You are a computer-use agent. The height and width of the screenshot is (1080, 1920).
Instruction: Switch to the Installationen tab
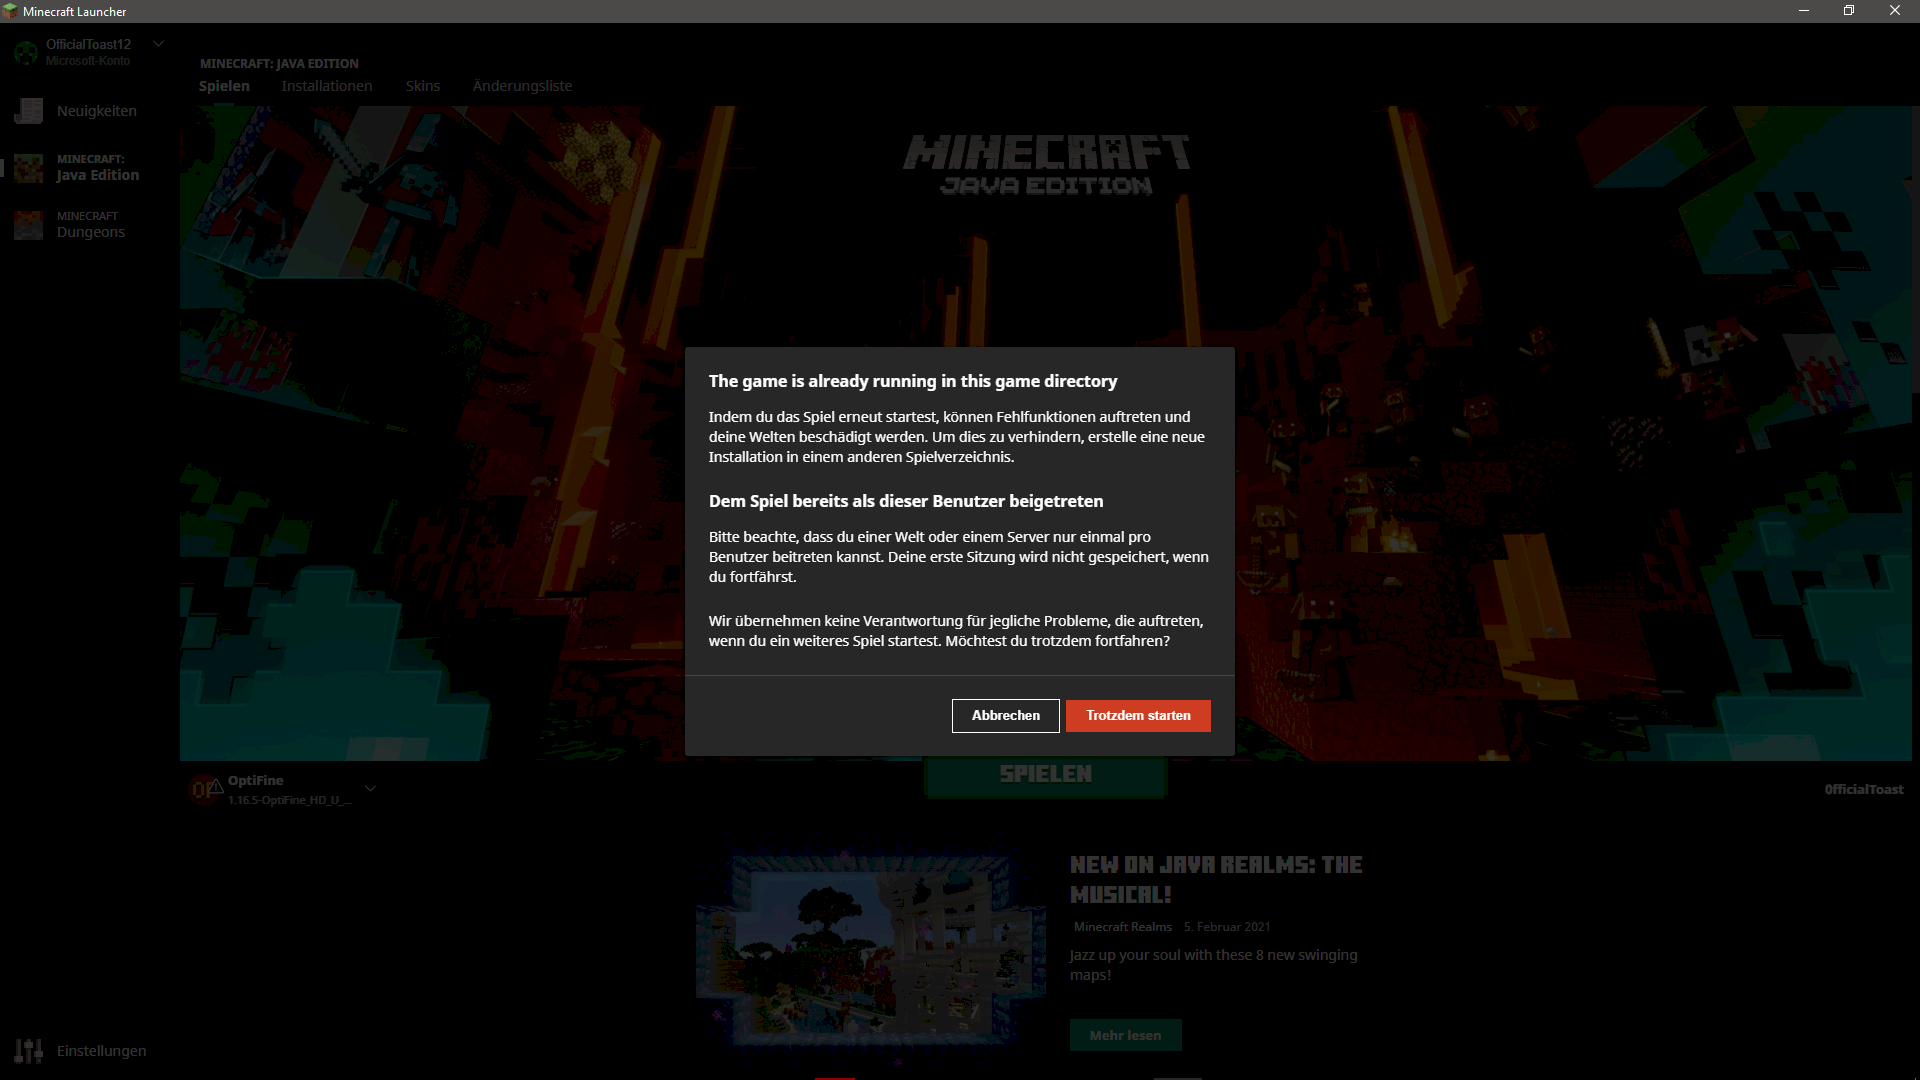coord(327,86)
